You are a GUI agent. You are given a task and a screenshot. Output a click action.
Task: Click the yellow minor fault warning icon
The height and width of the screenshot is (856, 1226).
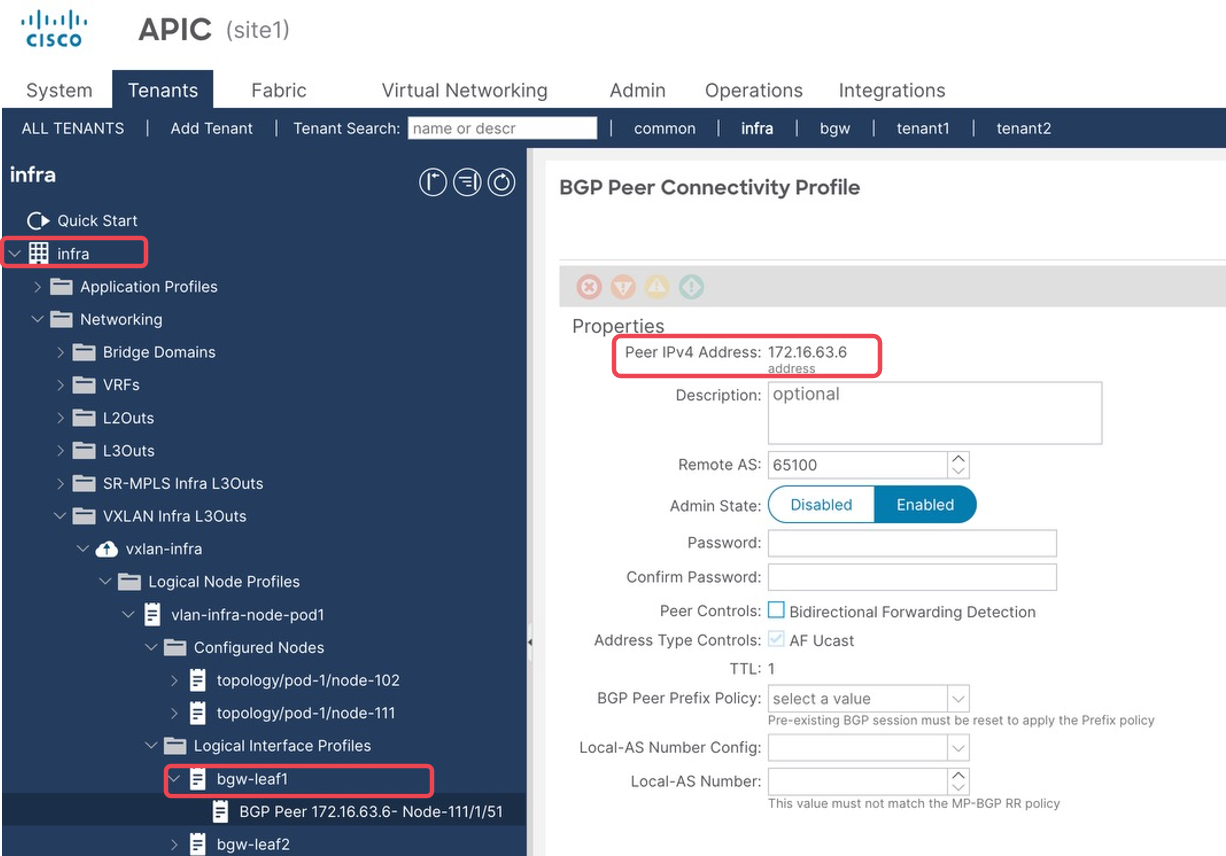pos(657,287)
